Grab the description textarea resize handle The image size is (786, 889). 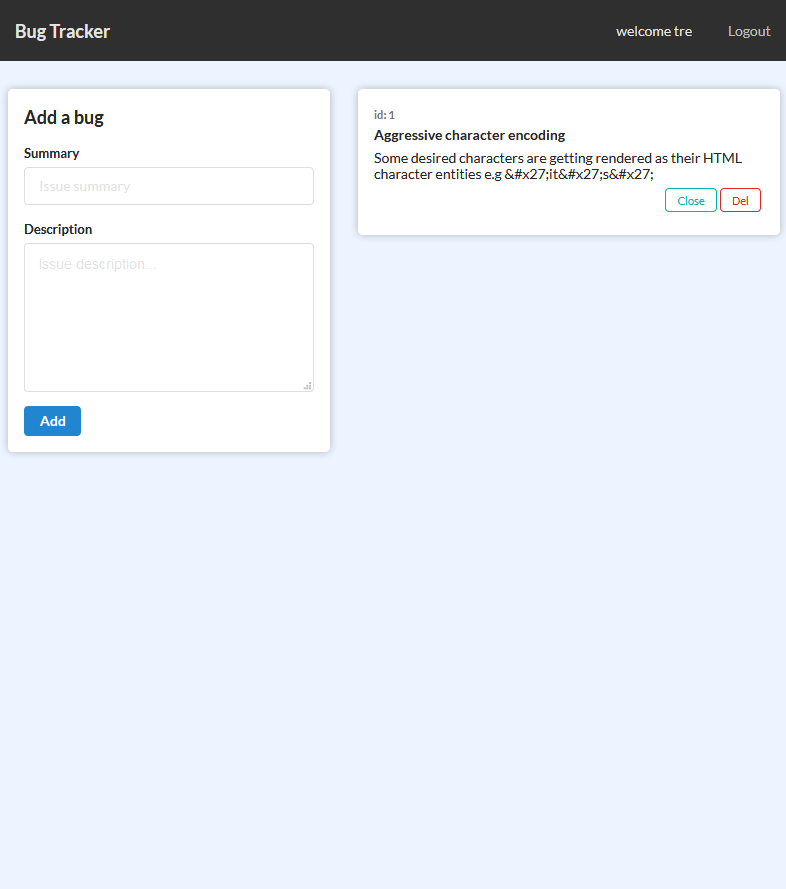coord(307,385)
